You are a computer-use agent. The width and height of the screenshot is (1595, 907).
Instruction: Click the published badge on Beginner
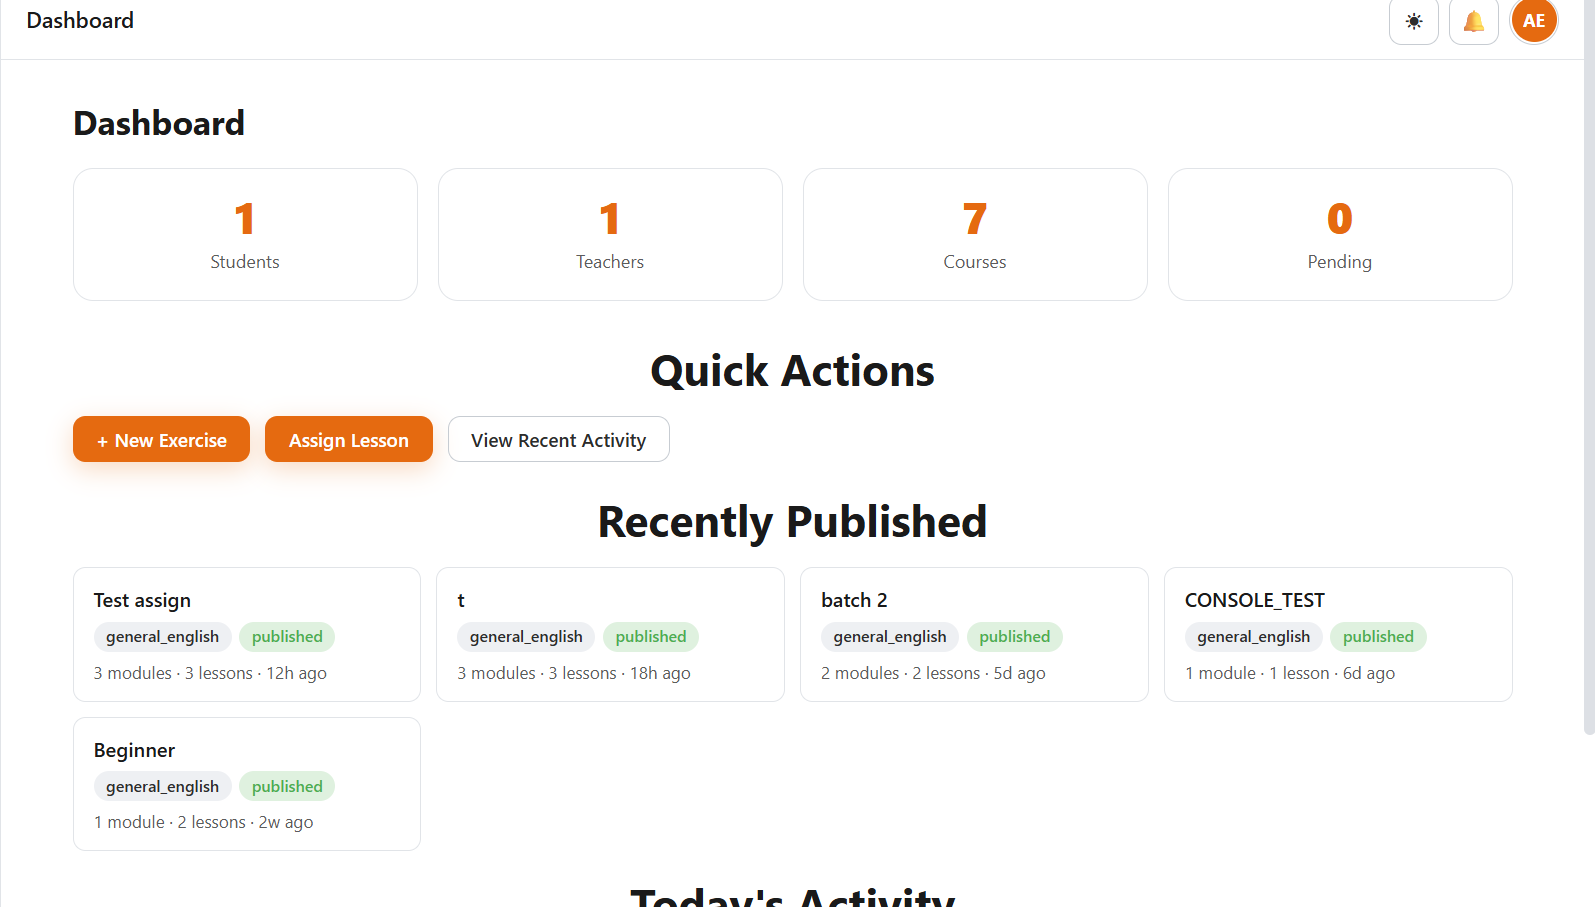(287, 787)
